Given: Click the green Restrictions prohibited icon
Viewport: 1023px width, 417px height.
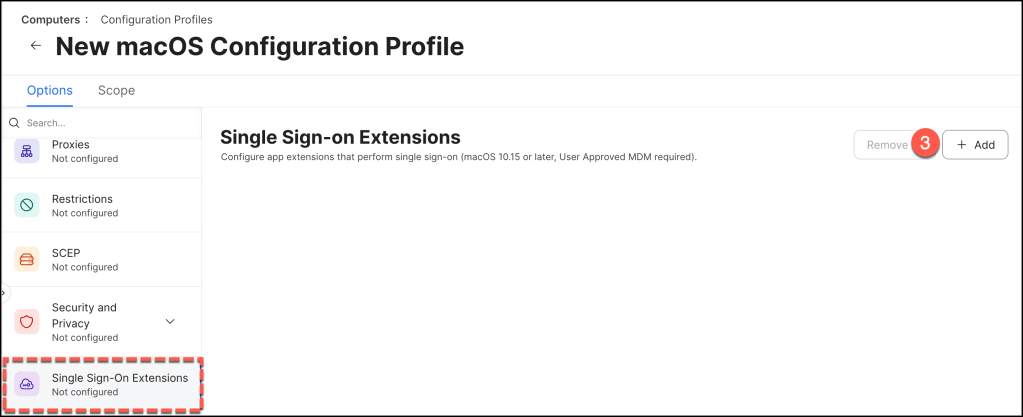Looking at the screenshot, I should pyautogui.click(x=27, y=205).
